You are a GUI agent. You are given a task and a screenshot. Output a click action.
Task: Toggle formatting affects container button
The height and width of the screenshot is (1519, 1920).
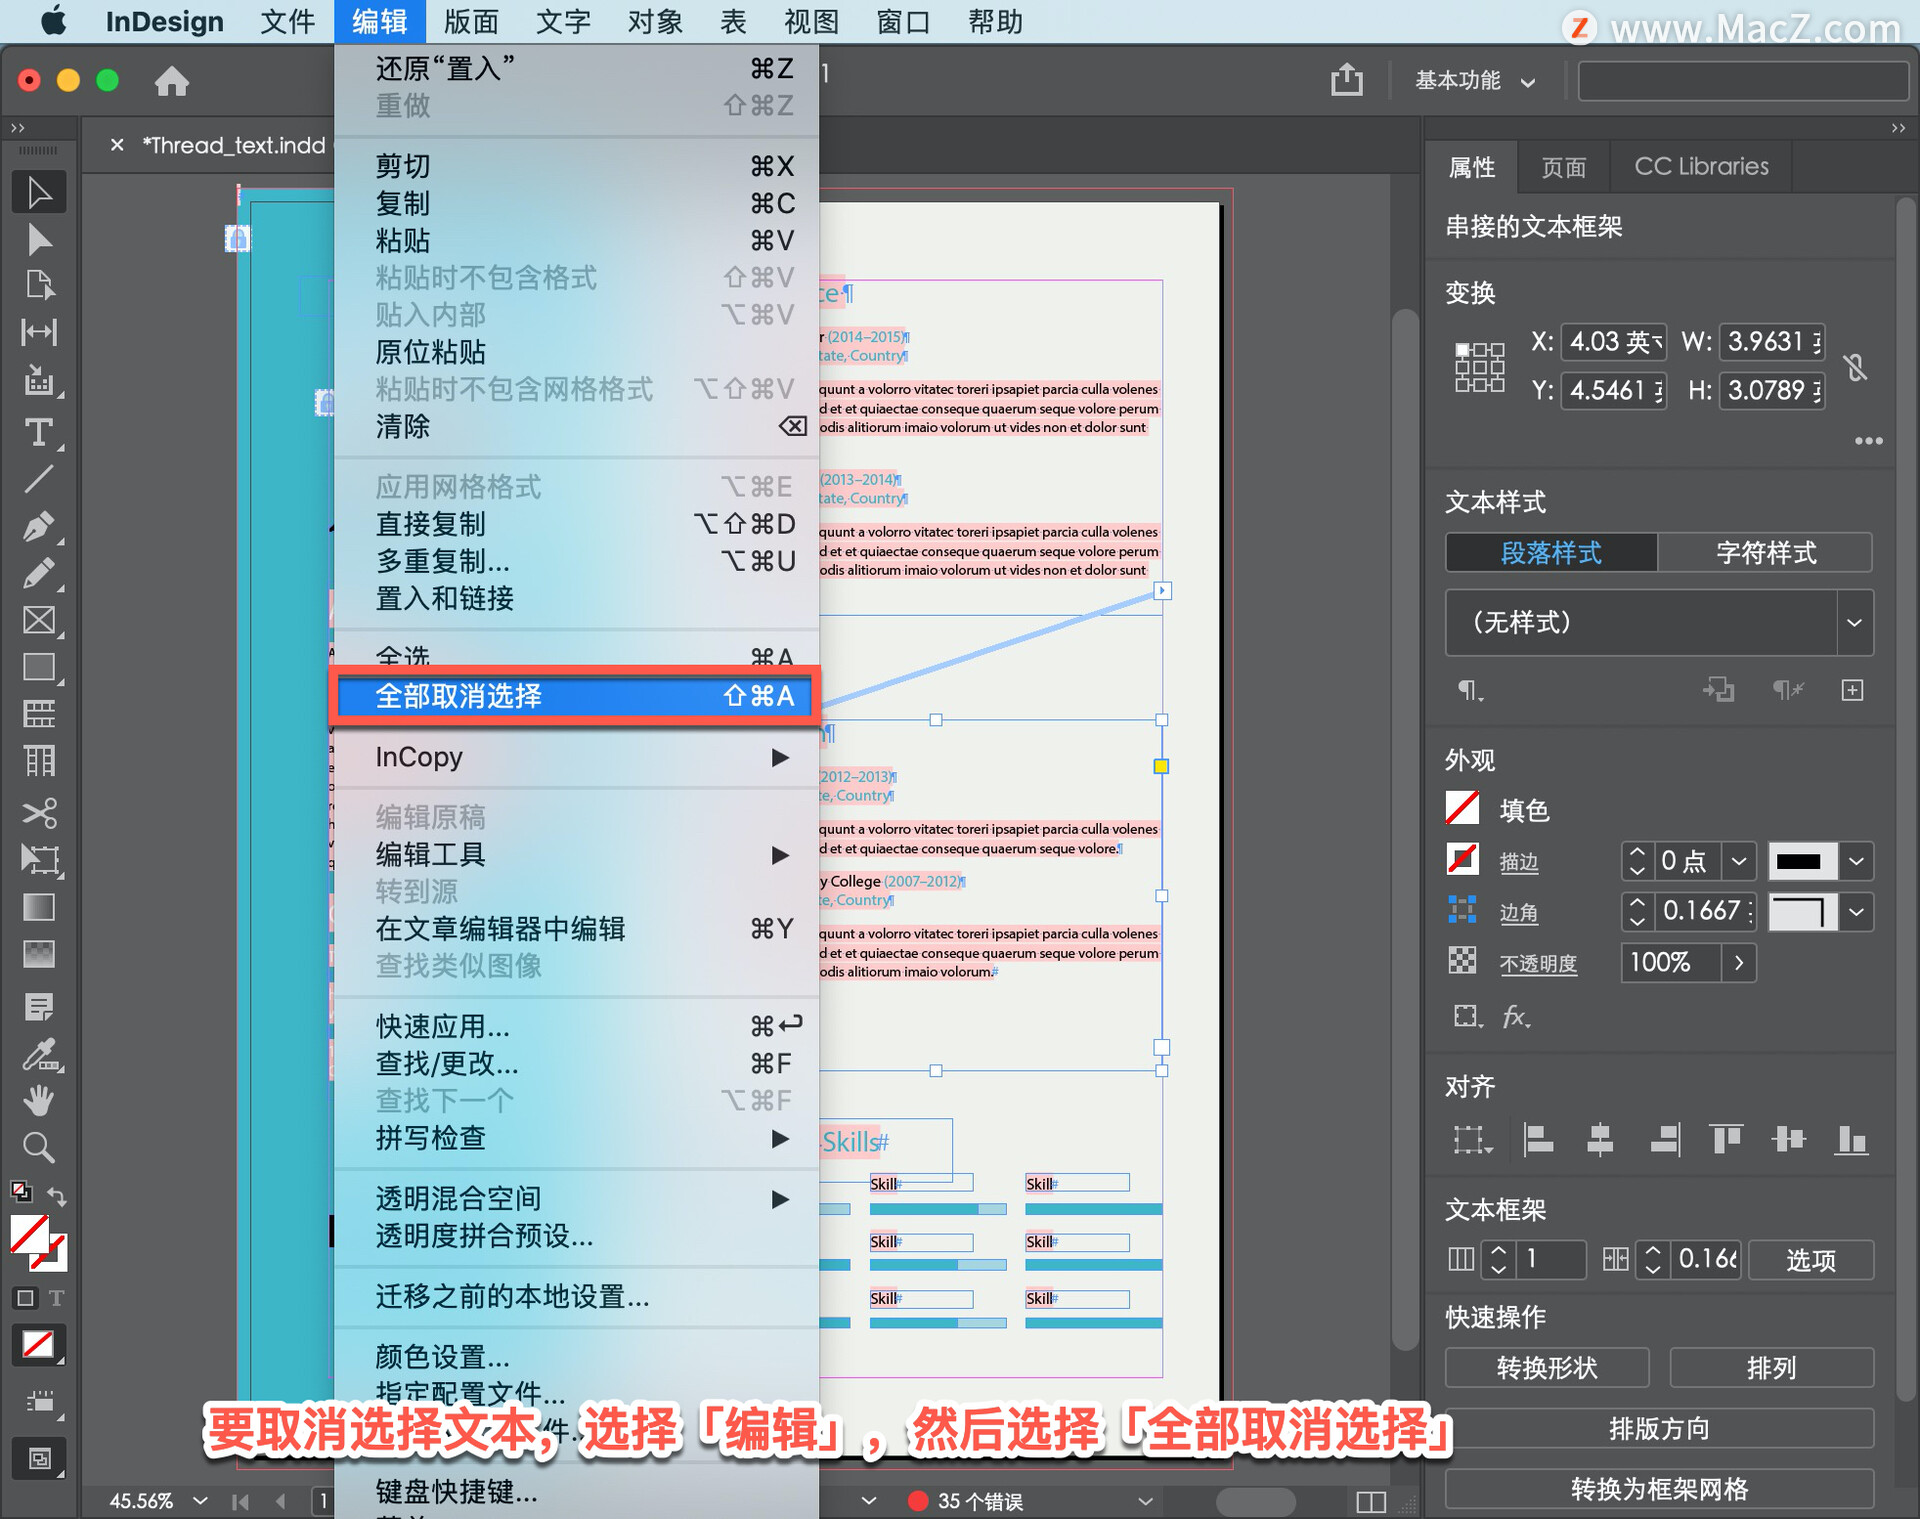[25, 1298]
